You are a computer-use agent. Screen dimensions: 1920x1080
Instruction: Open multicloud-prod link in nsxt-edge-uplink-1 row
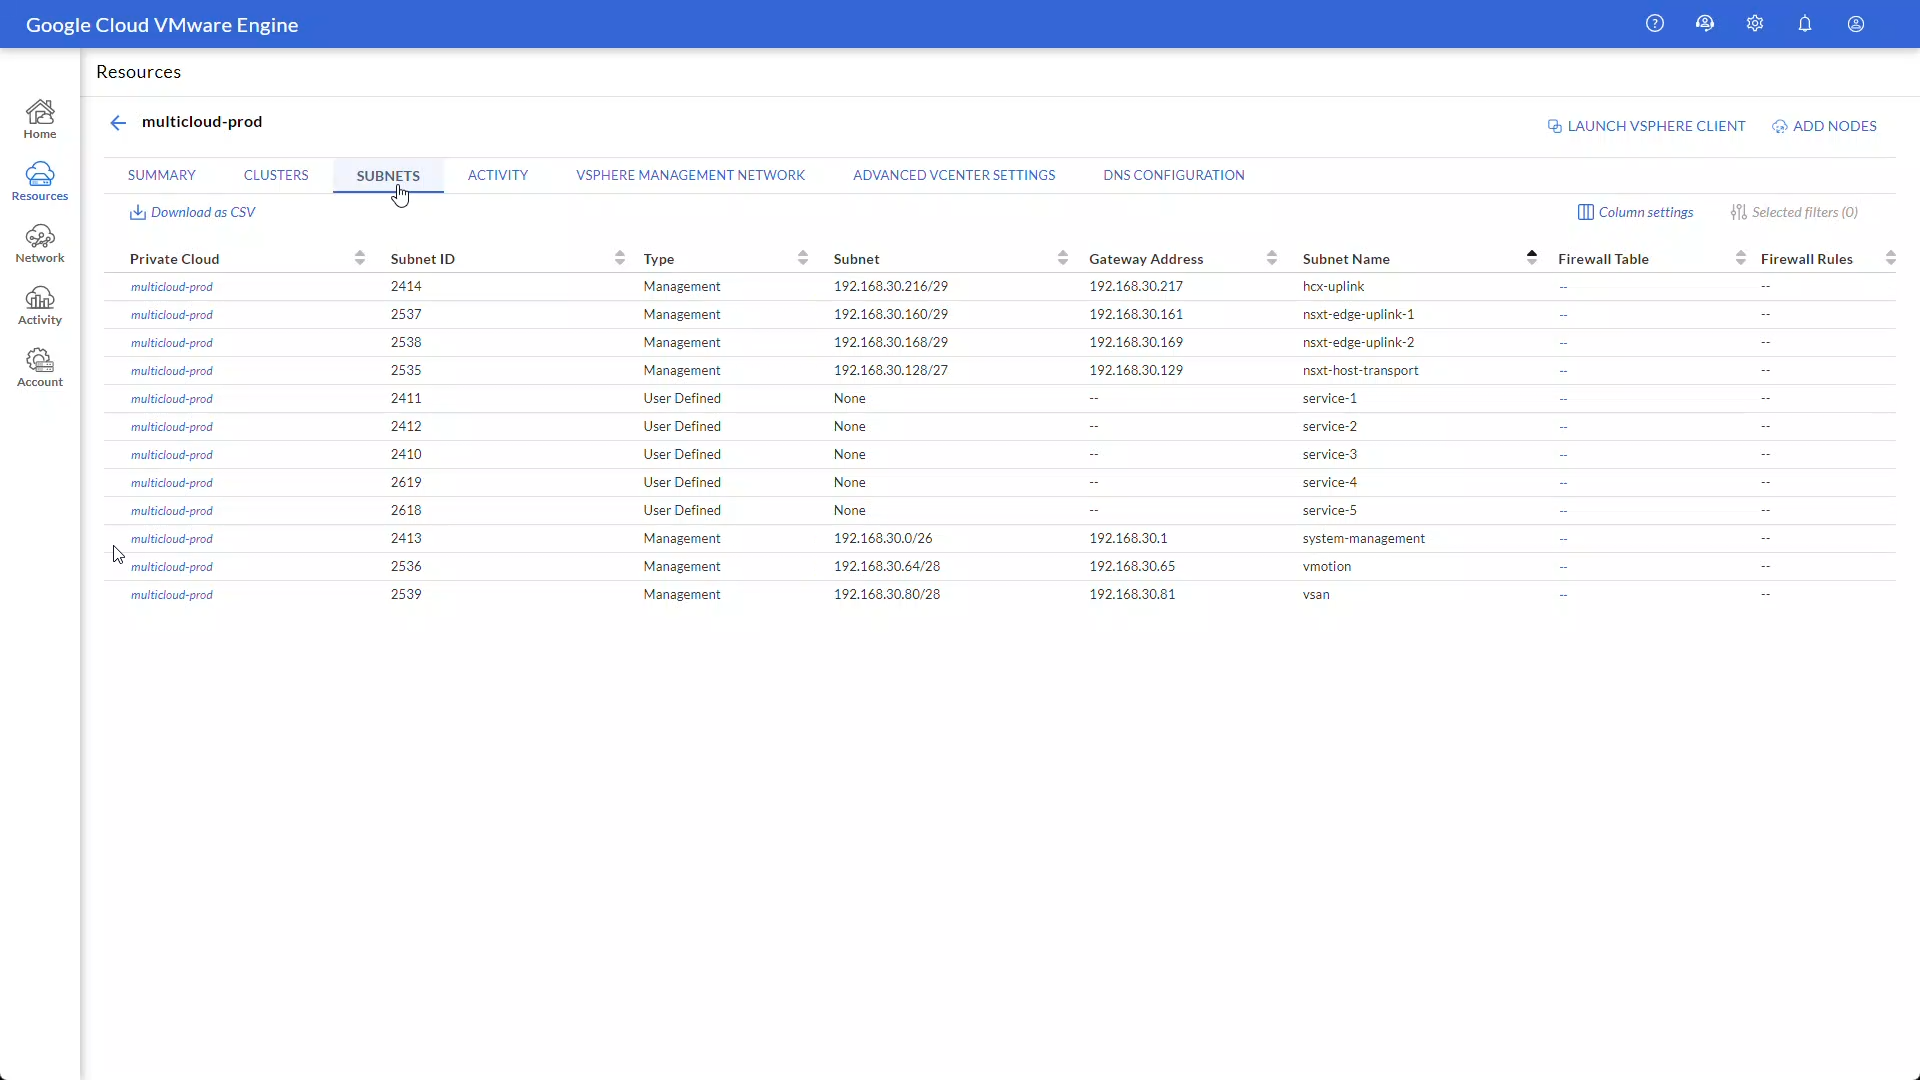[172, 315]
